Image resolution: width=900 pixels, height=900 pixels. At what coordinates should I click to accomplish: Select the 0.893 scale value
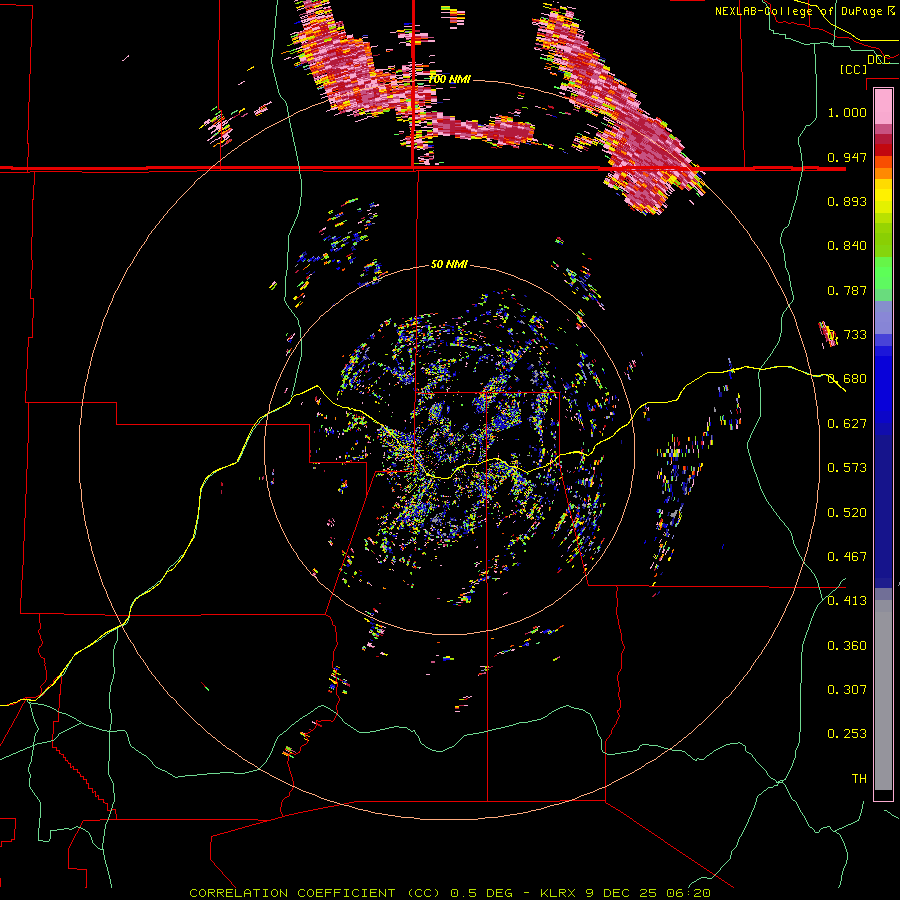tap(847, 201)
